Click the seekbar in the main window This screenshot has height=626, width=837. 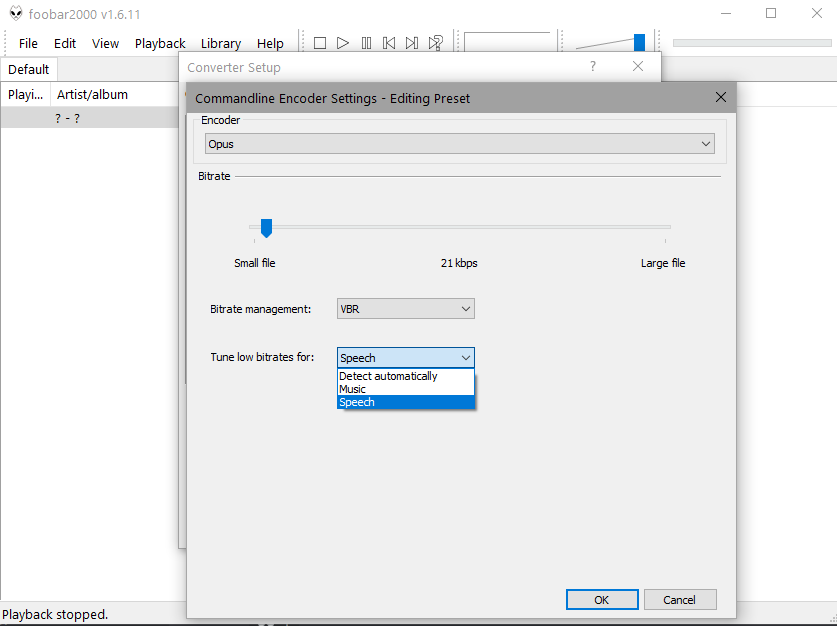[752, 43]
